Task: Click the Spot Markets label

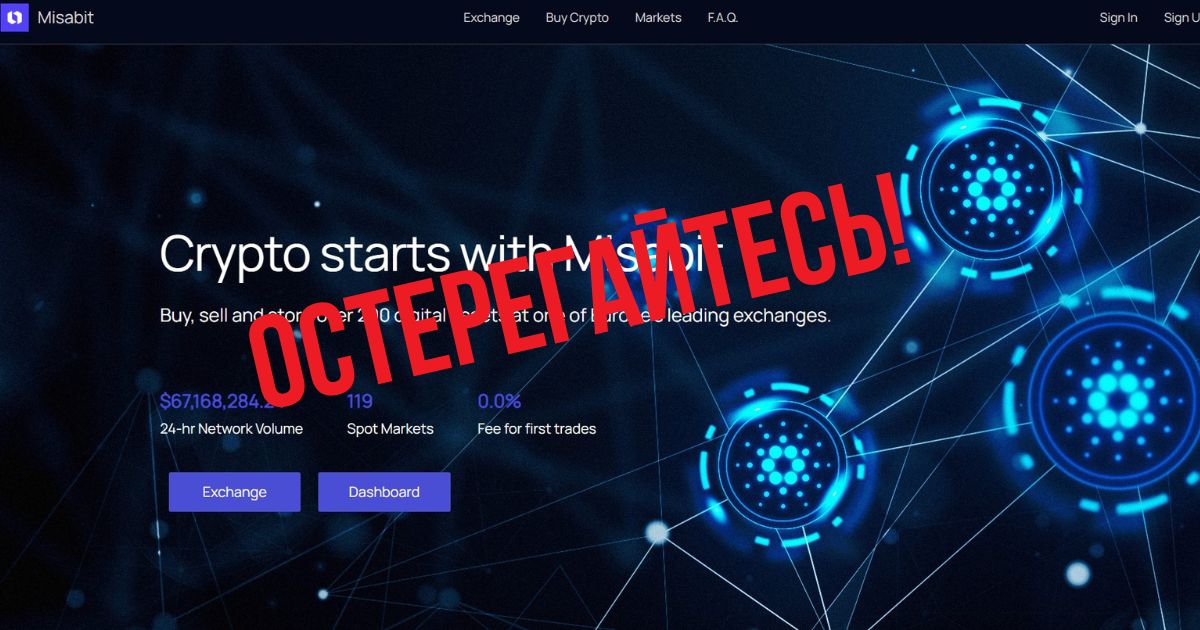Action: [x=390, y=429]
